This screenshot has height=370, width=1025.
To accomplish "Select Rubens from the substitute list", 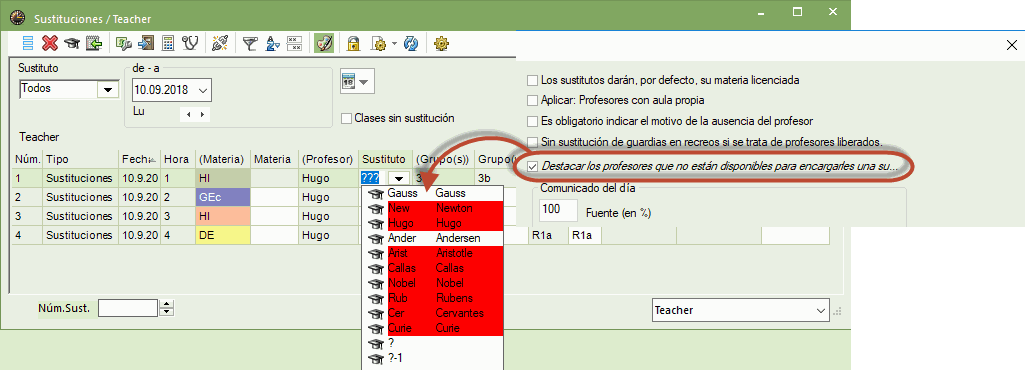I will pyautogui.click(x=432, y=298).
